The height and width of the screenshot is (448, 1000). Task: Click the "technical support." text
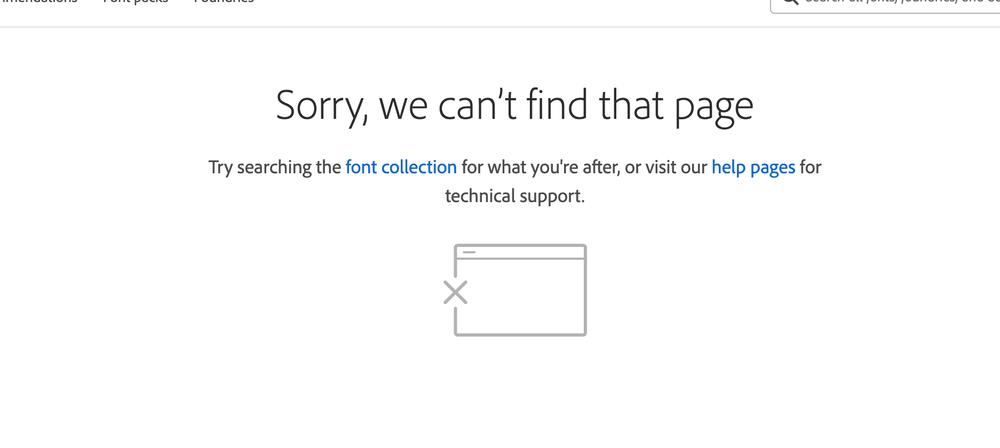[x=514, y=196]
